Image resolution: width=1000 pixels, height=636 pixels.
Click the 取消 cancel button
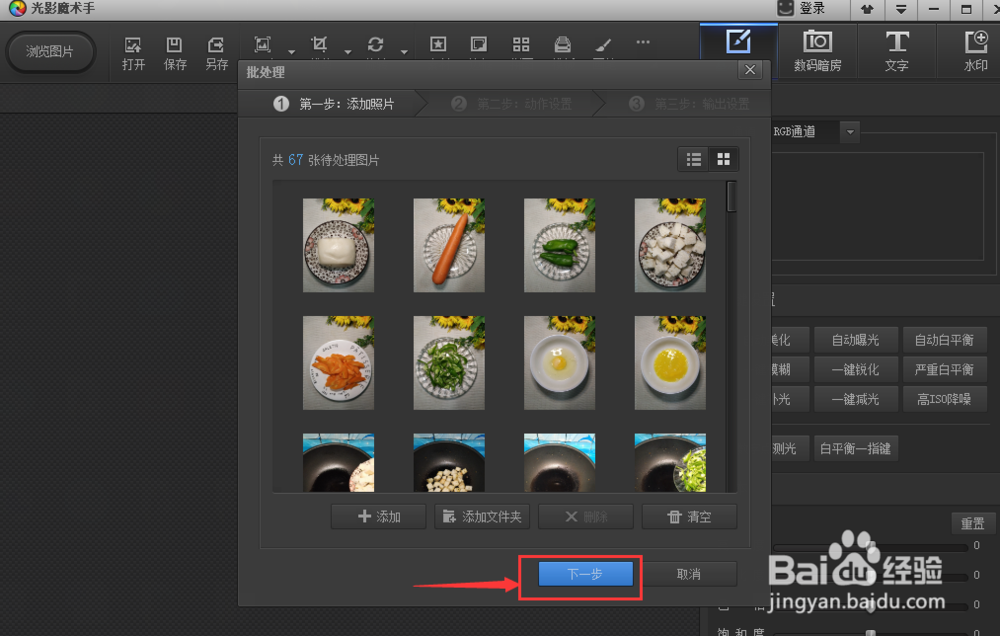pyautogui.click(x=689, y=574)
